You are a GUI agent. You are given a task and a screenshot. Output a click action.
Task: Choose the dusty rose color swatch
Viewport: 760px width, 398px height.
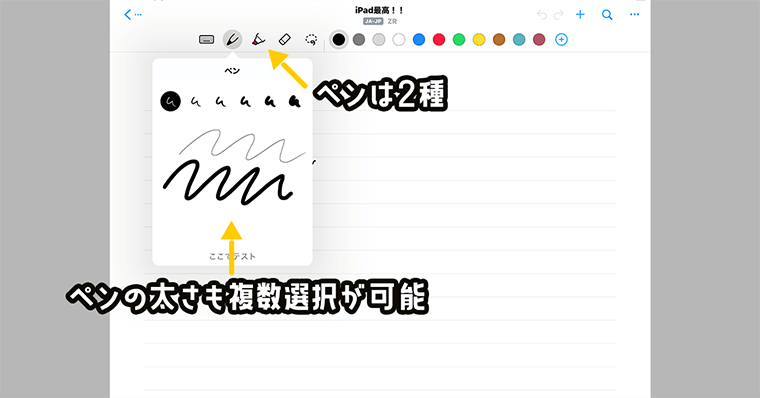pos(539,40)
